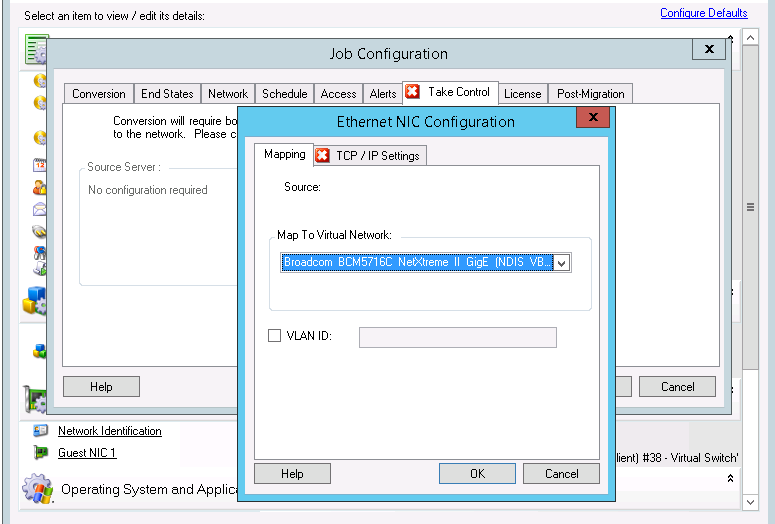
Task: Click the scroll down arrow of details list
Action: tap(750, 502)
